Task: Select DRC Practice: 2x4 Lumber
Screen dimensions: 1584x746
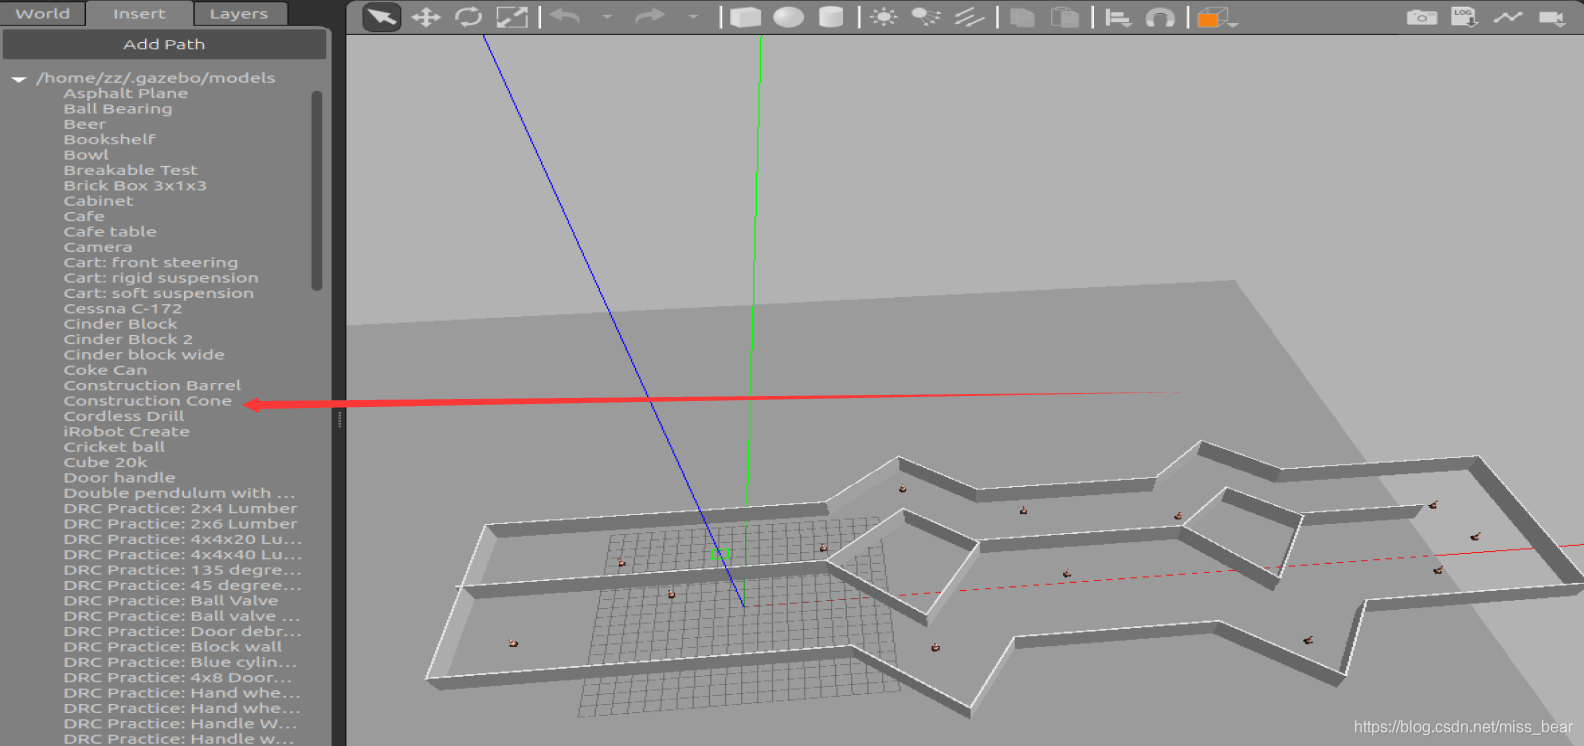Action: click(x=180, y=509)
